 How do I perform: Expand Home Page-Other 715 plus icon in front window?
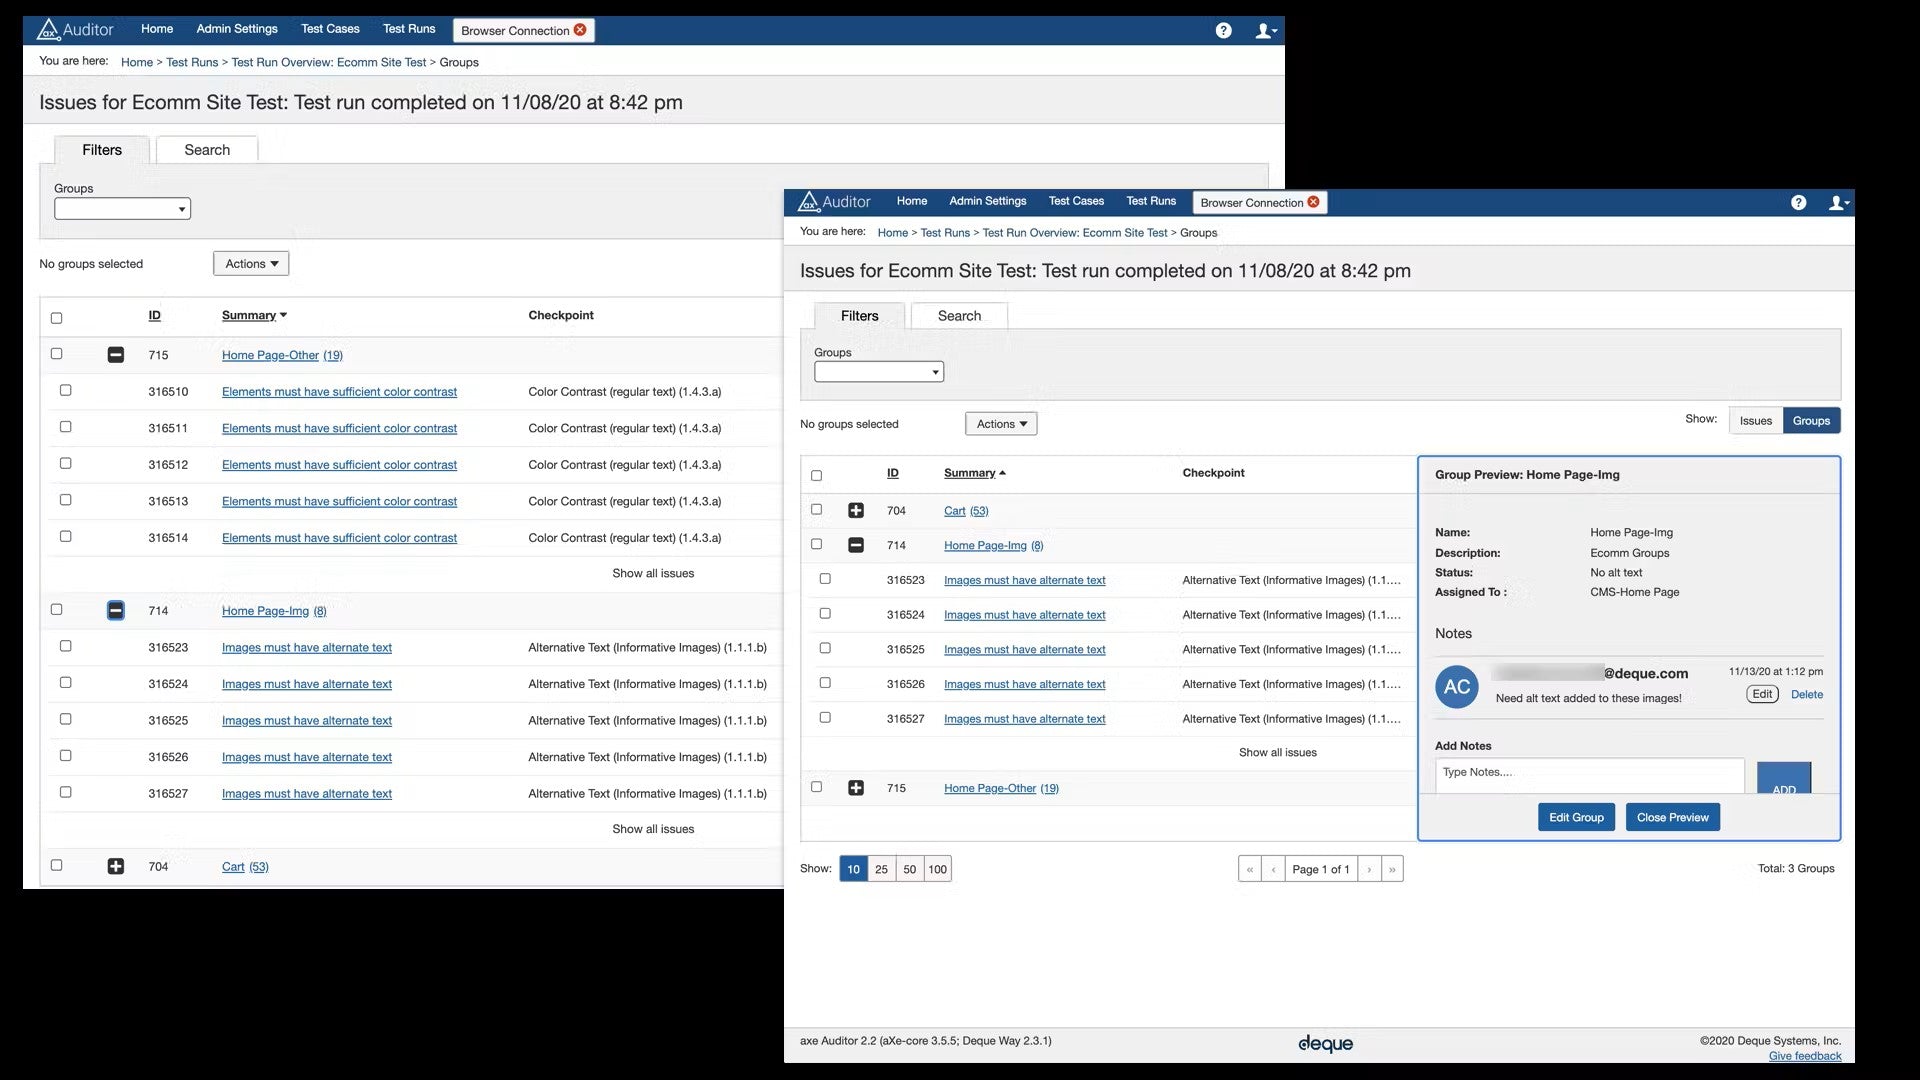pyautogui.click(x=856, y=788)
